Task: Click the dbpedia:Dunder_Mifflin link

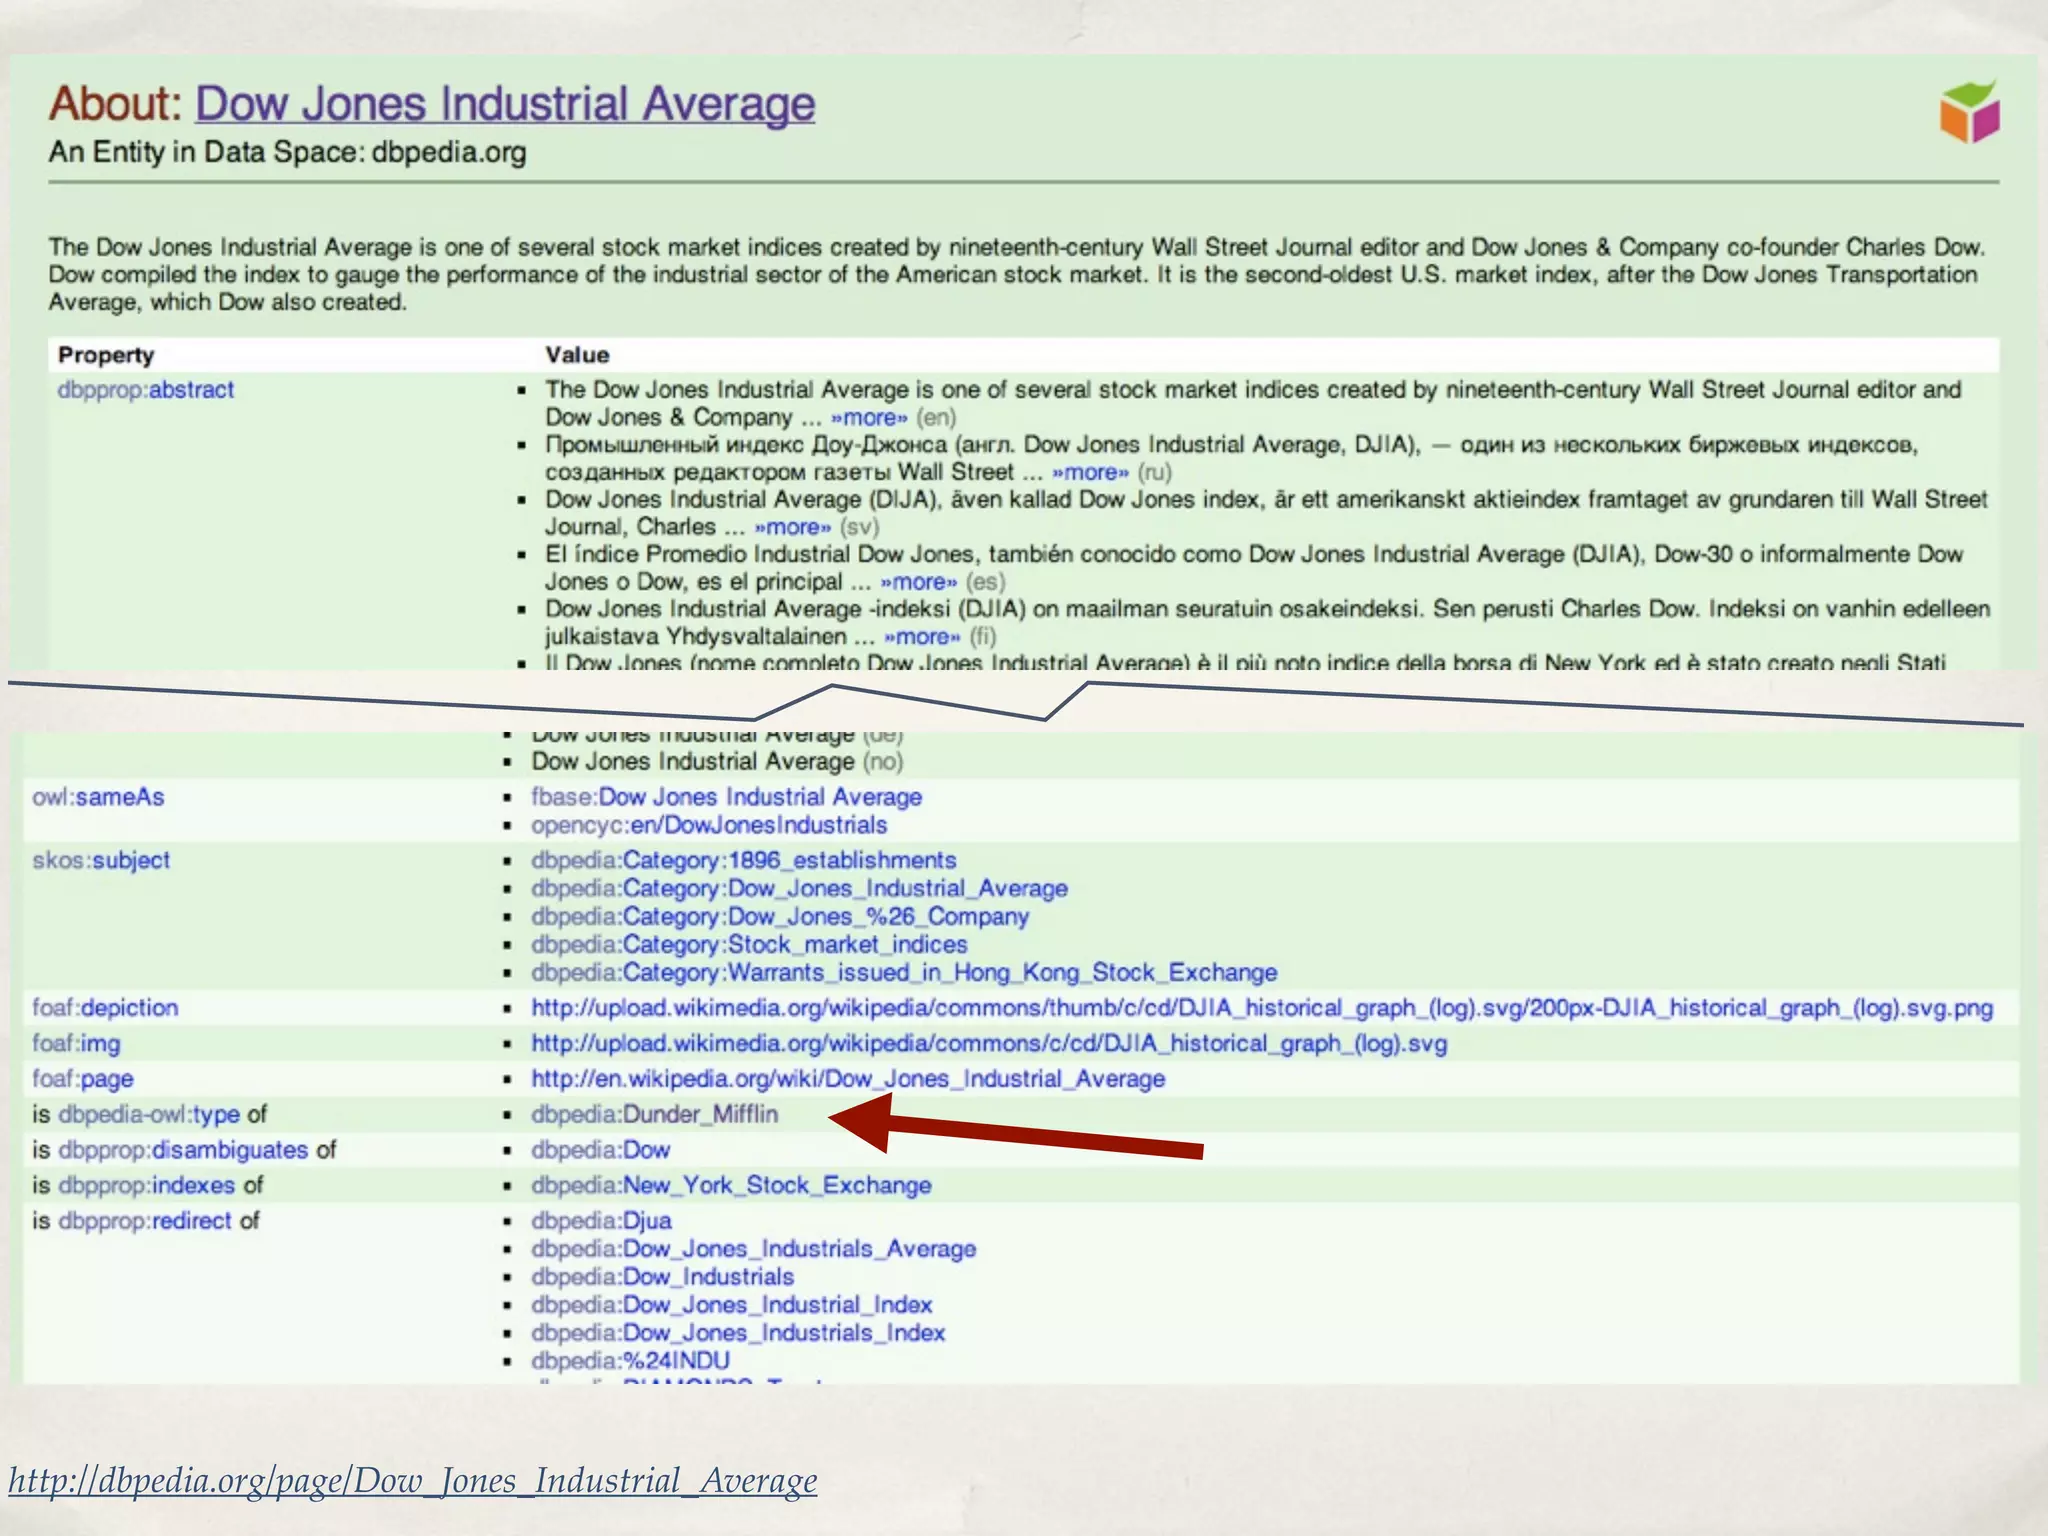Action: click(x=654, y=1114)
